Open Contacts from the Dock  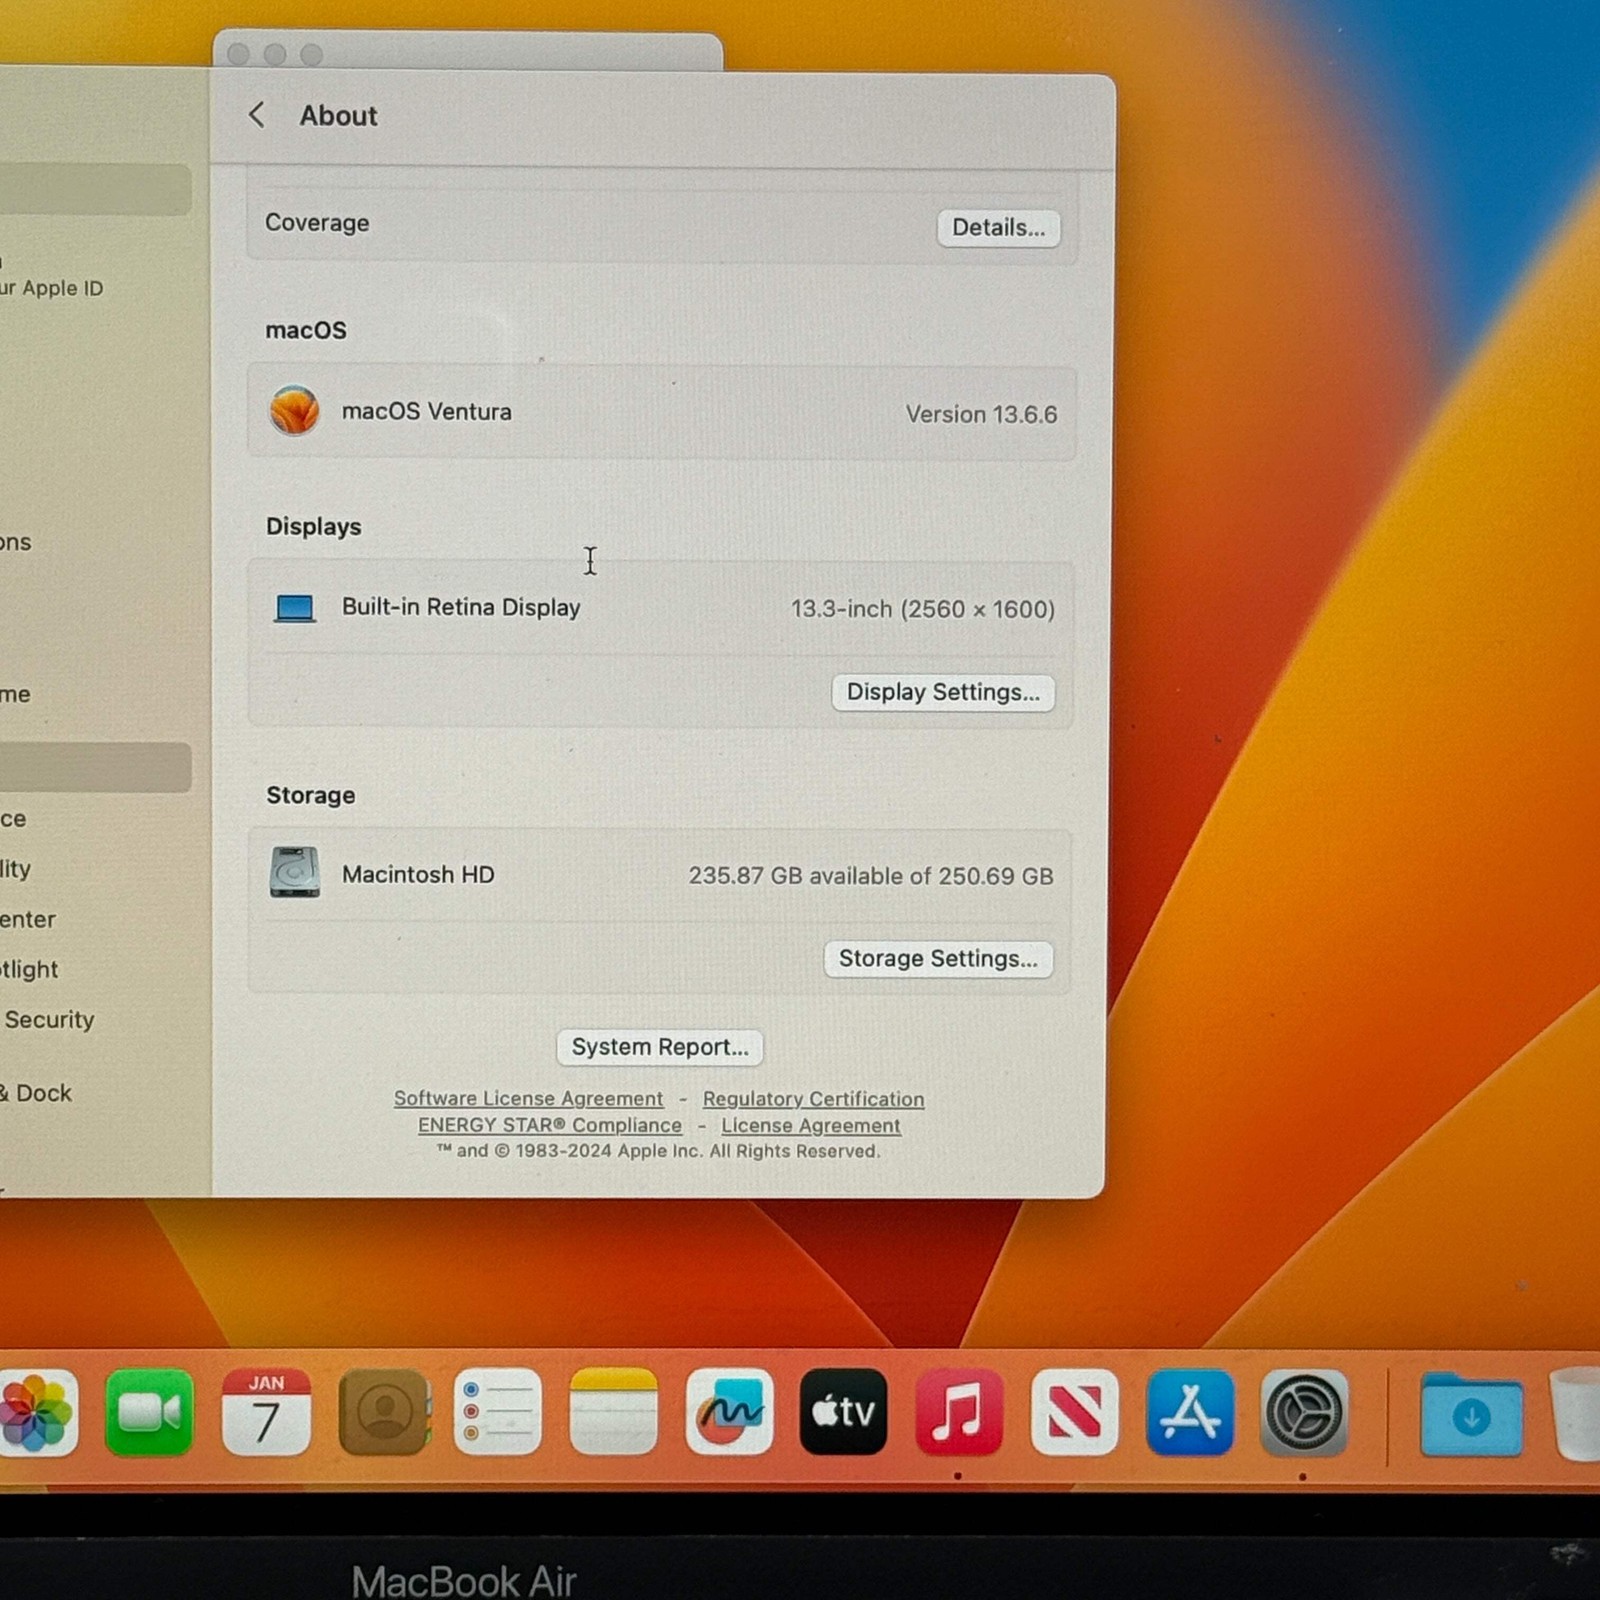point(384,1412)
